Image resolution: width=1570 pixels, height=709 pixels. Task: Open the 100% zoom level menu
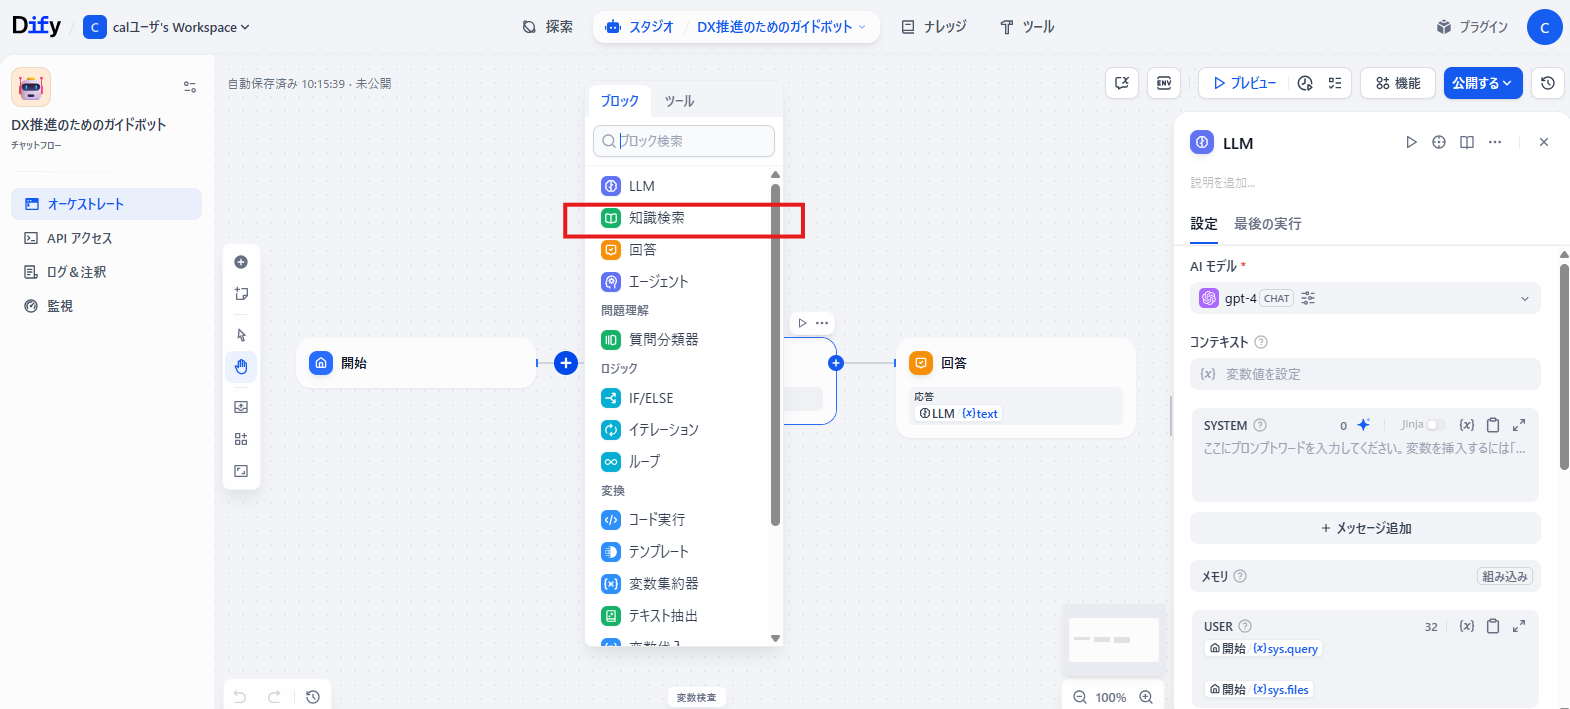pyautogui.click(x=1111, y=697)
